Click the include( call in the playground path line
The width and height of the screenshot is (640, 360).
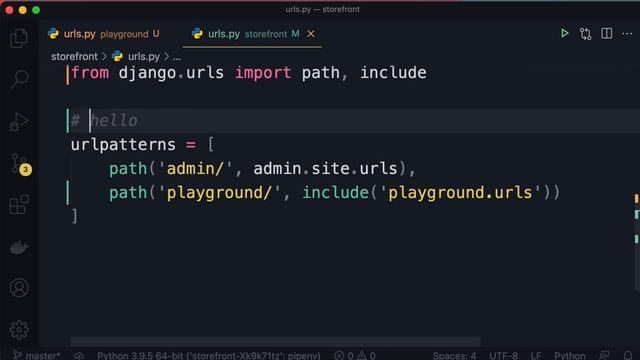[x=336, y=193]
